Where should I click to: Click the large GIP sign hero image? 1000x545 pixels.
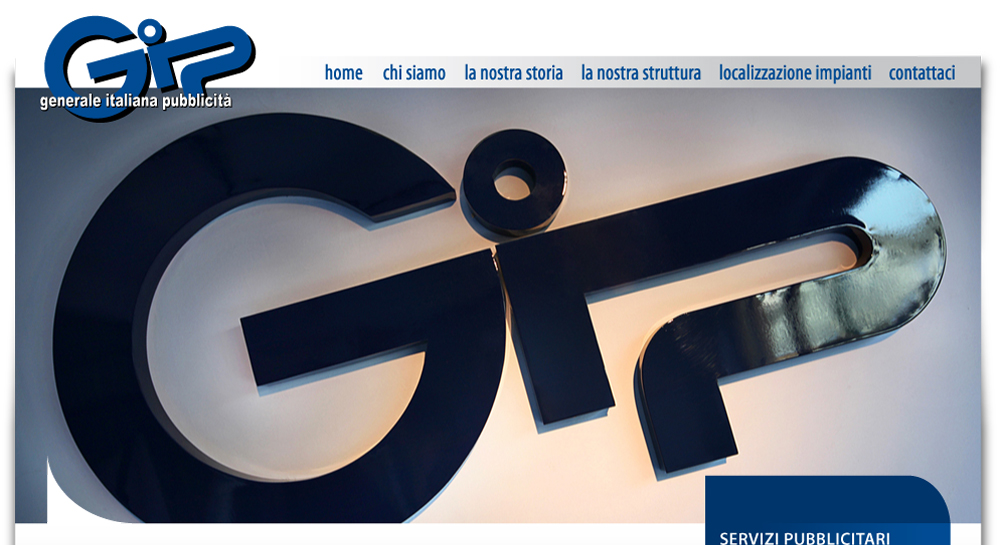497,306
